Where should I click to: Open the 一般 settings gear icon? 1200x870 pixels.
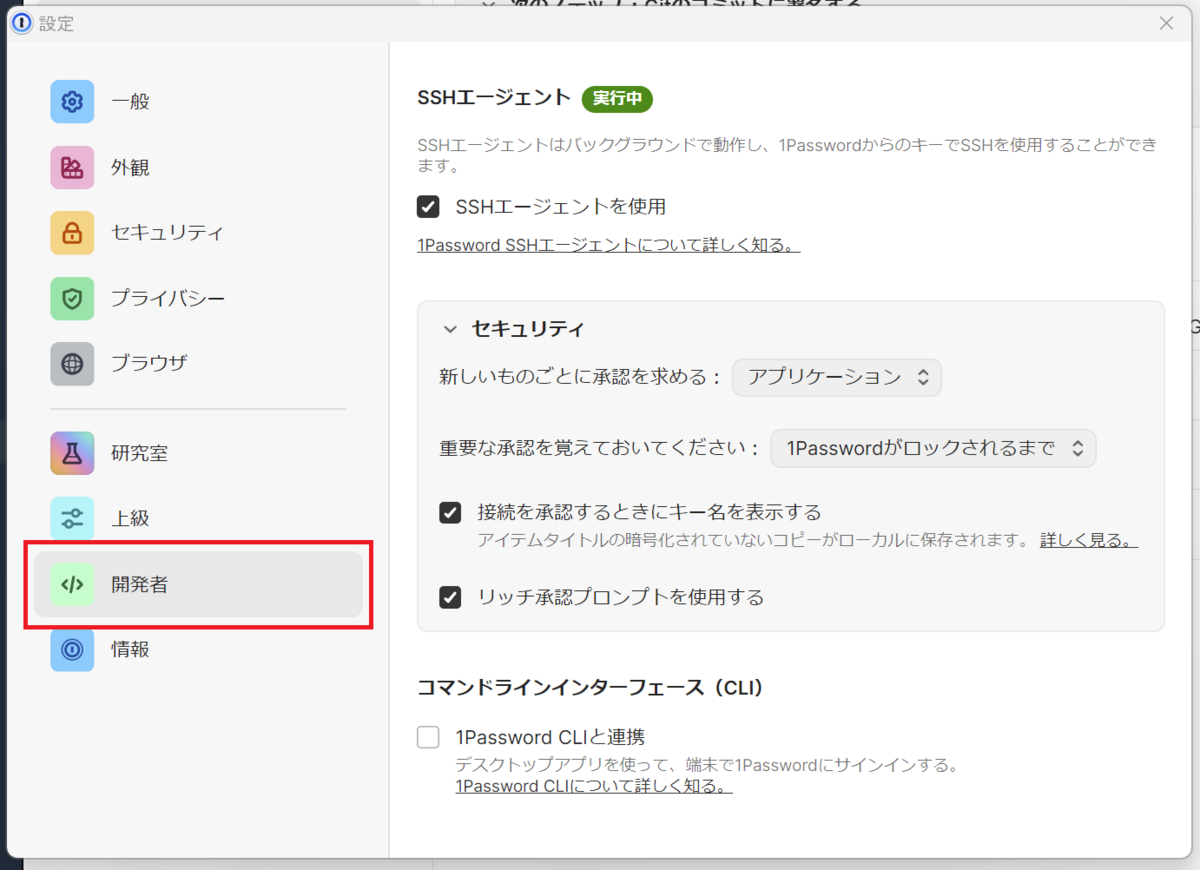pos(72,101)
